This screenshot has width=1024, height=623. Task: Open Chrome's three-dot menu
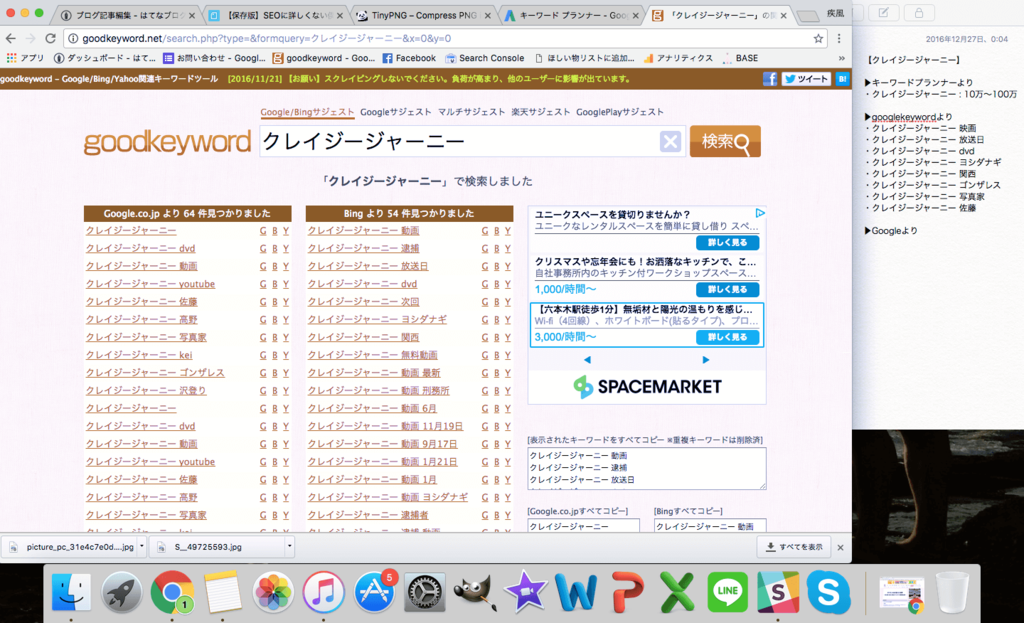pyautogui.click(x=839, y=39)
